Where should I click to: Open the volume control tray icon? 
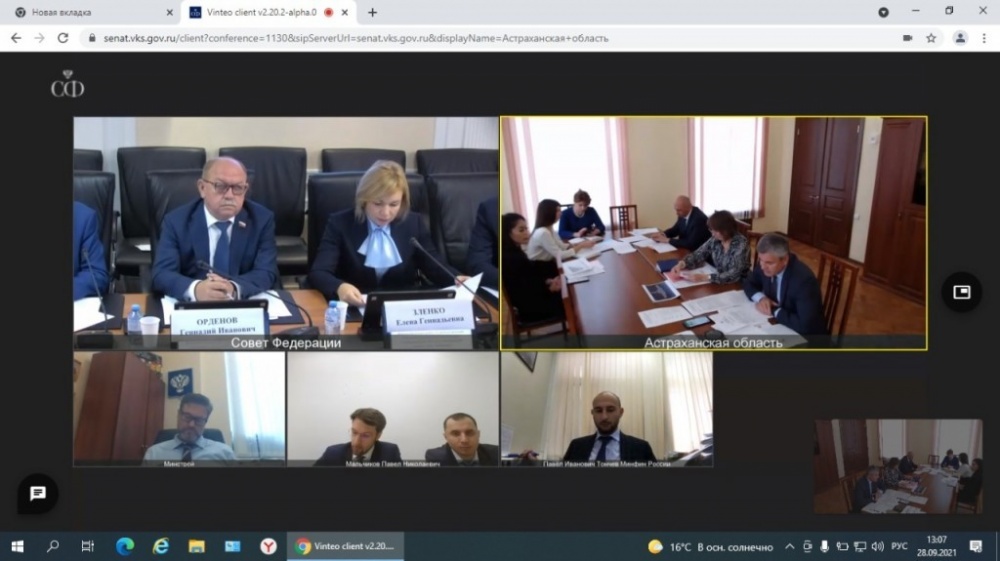point(878,547)
